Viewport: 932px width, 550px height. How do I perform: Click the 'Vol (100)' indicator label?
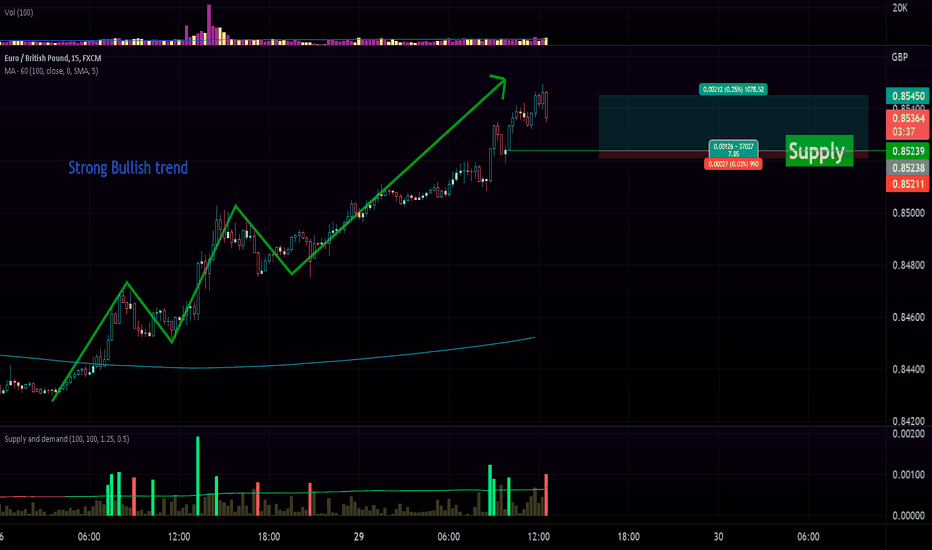[x=18, y=12]
